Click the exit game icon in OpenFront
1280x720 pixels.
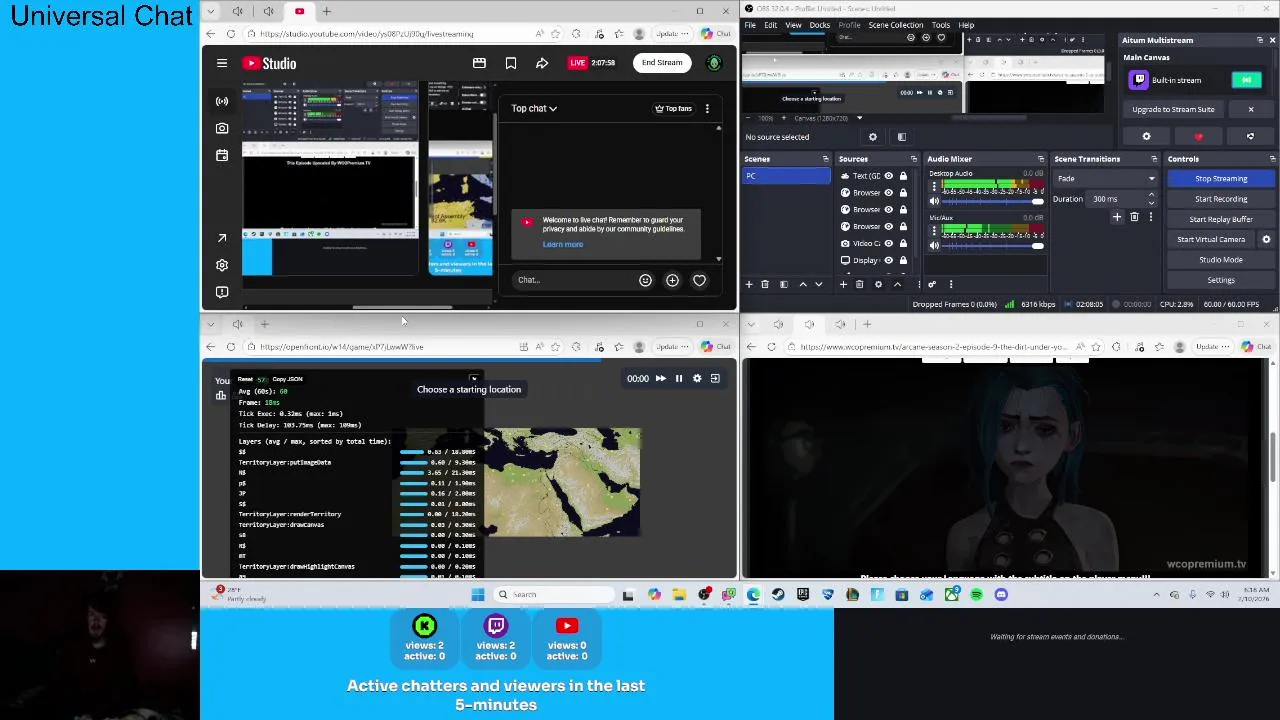[715, 378]
